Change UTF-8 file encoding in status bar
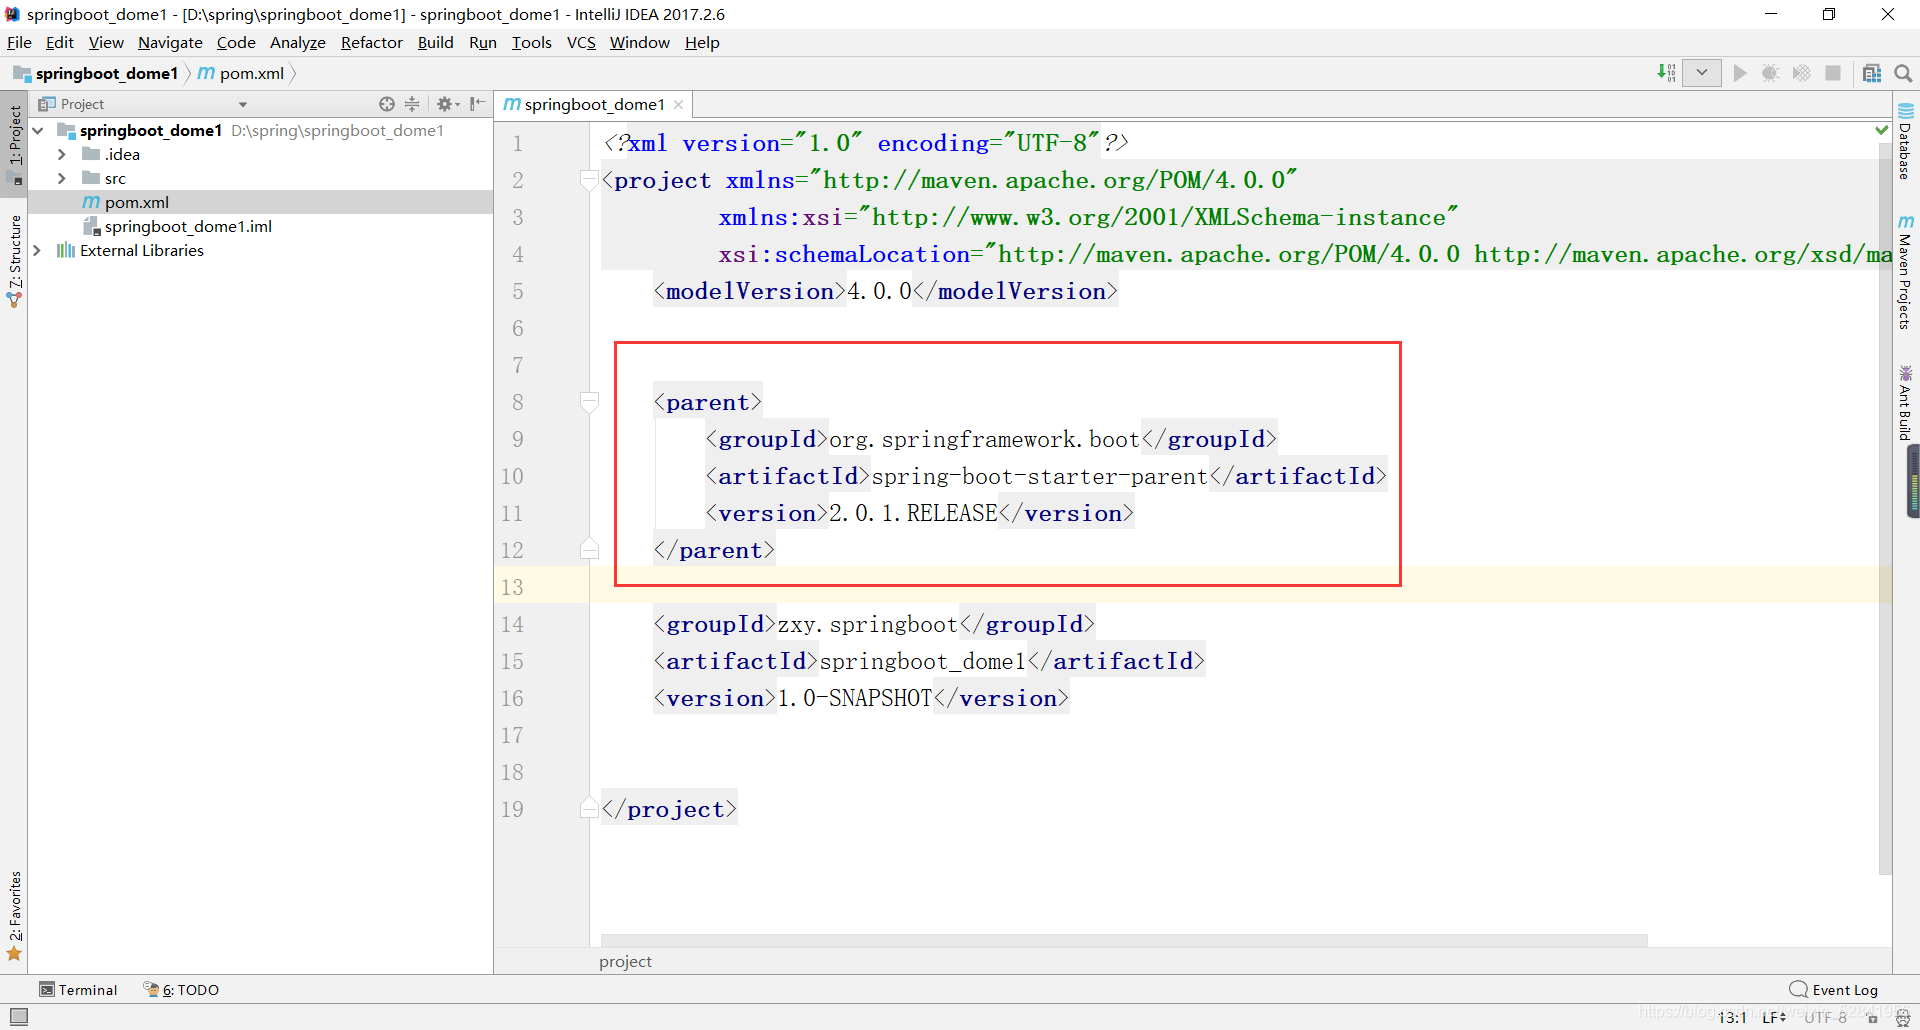This screenshot has height=1030, width=1920. (1826, 1017)
